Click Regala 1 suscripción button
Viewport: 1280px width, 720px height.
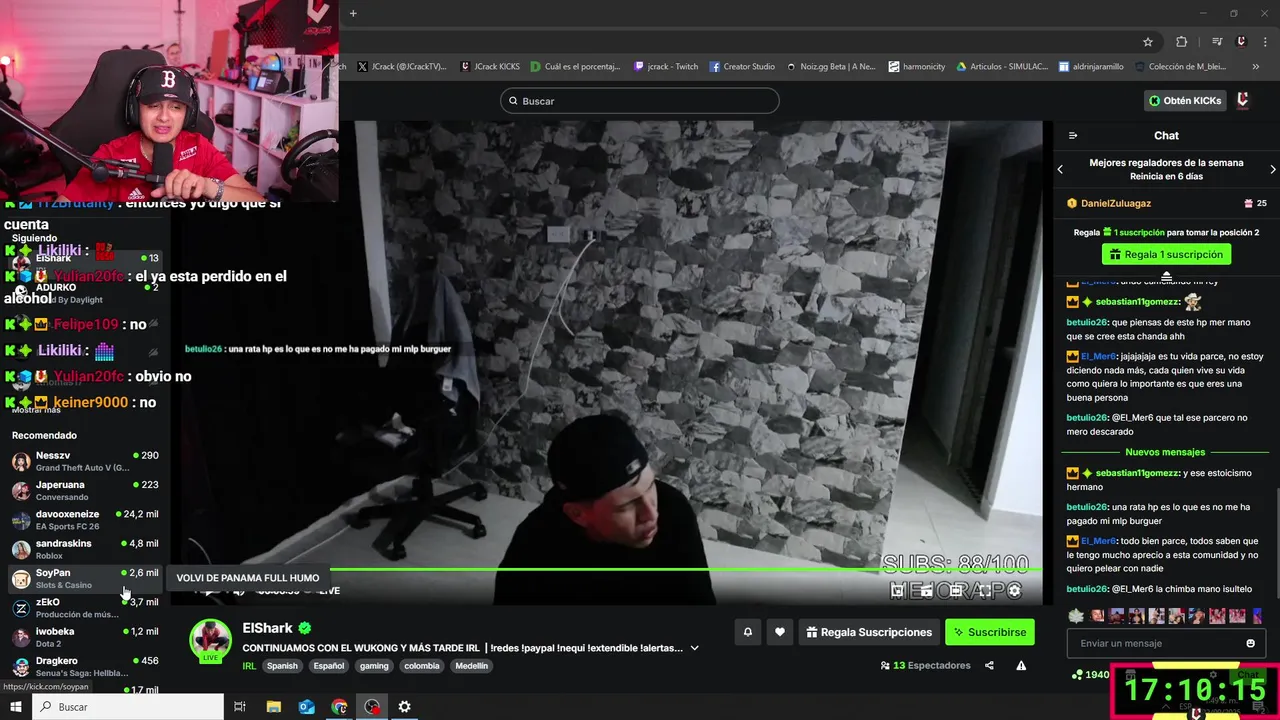1166,254
